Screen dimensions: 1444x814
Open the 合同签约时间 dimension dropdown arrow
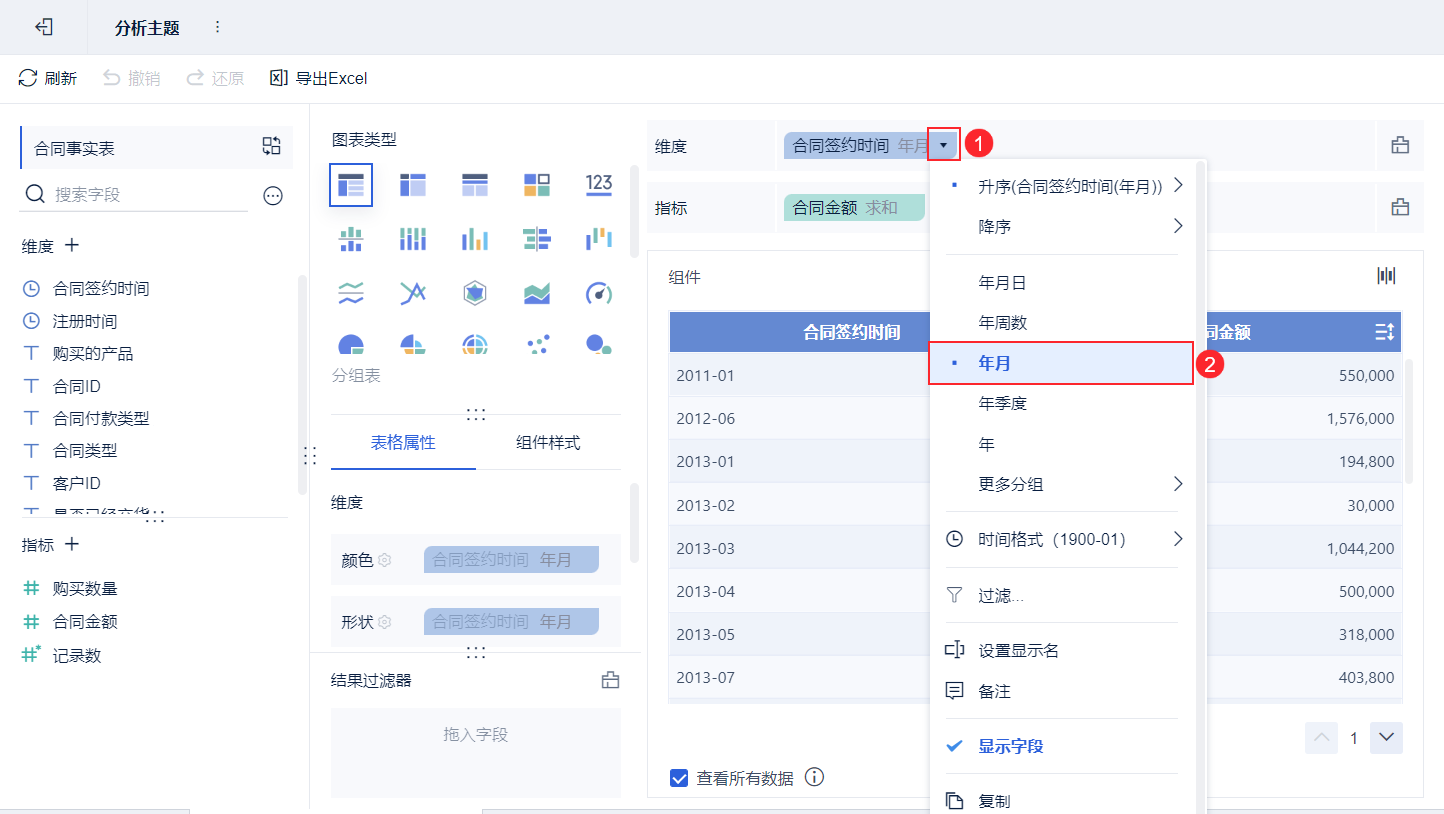tap(943, 146)
